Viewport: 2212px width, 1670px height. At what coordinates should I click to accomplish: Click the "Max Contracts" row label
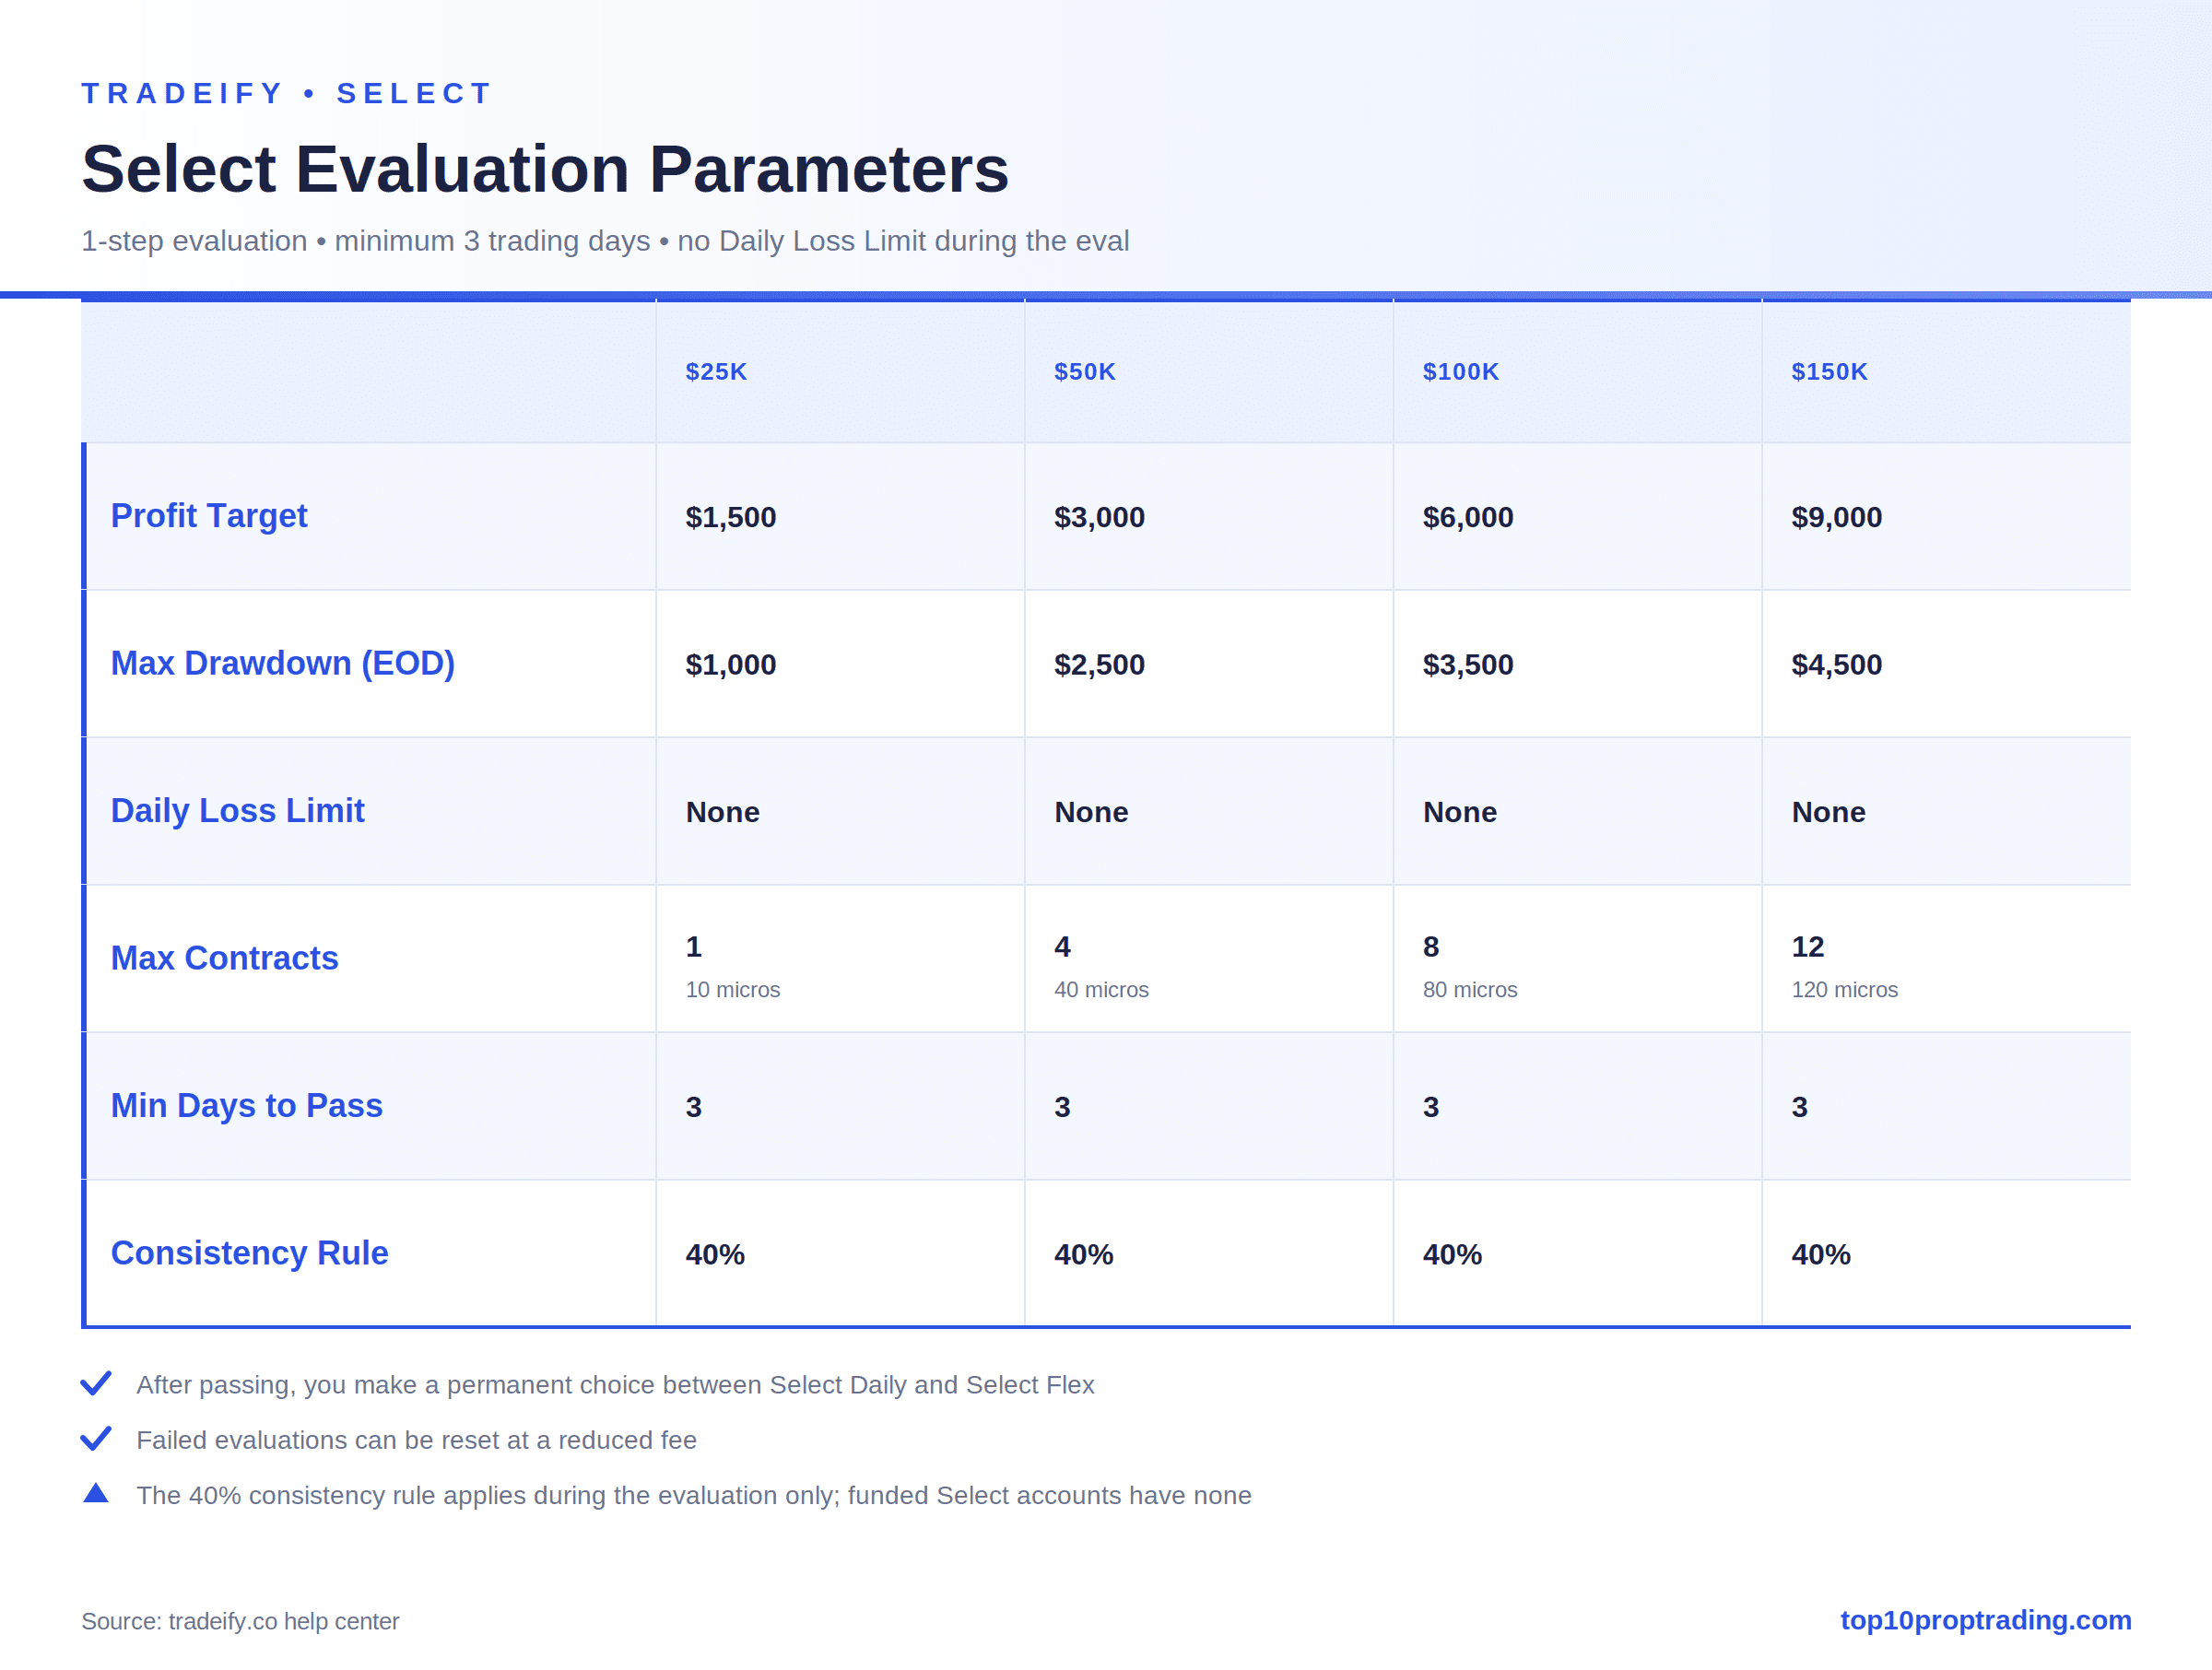point(225,958)
